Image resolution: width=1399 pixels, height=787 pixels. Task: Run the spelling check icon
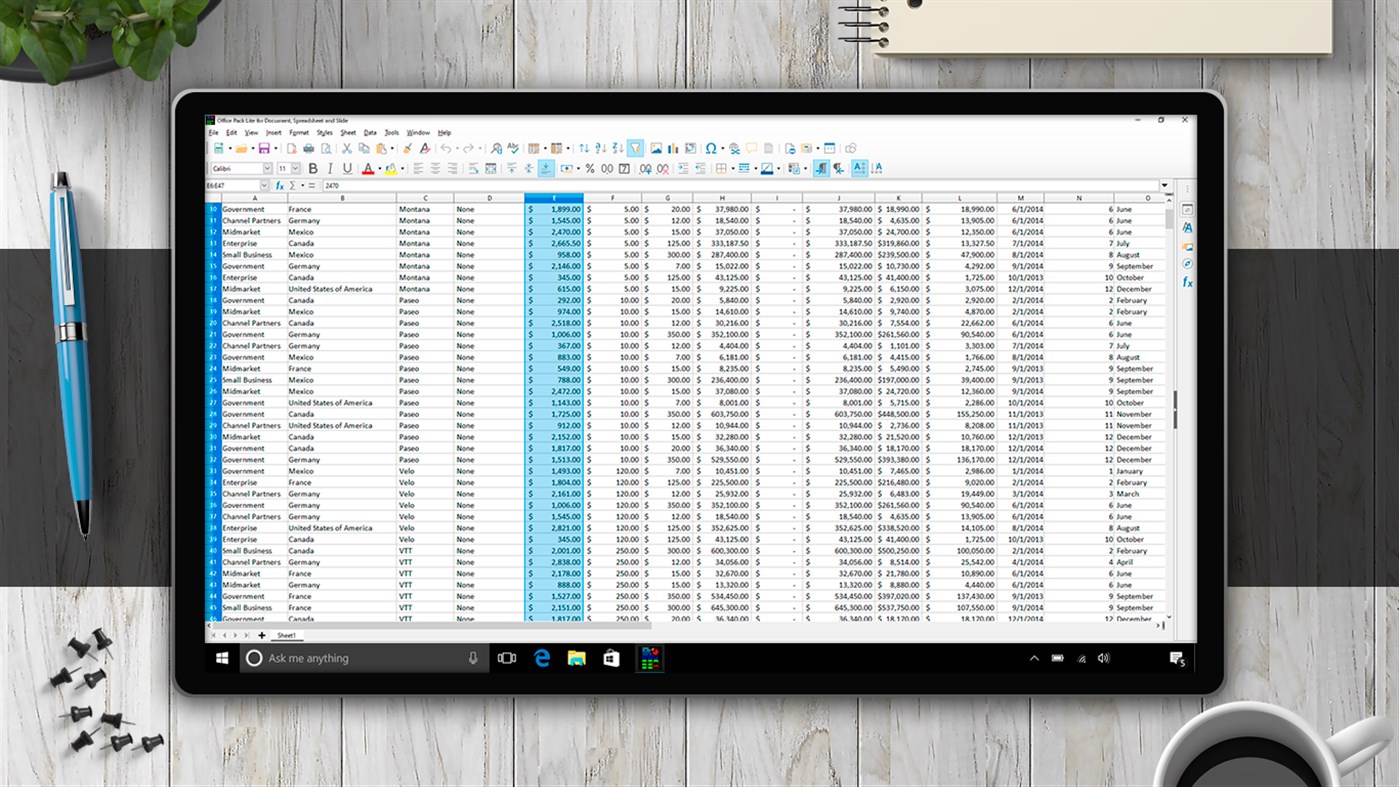(x=513, y=148)
